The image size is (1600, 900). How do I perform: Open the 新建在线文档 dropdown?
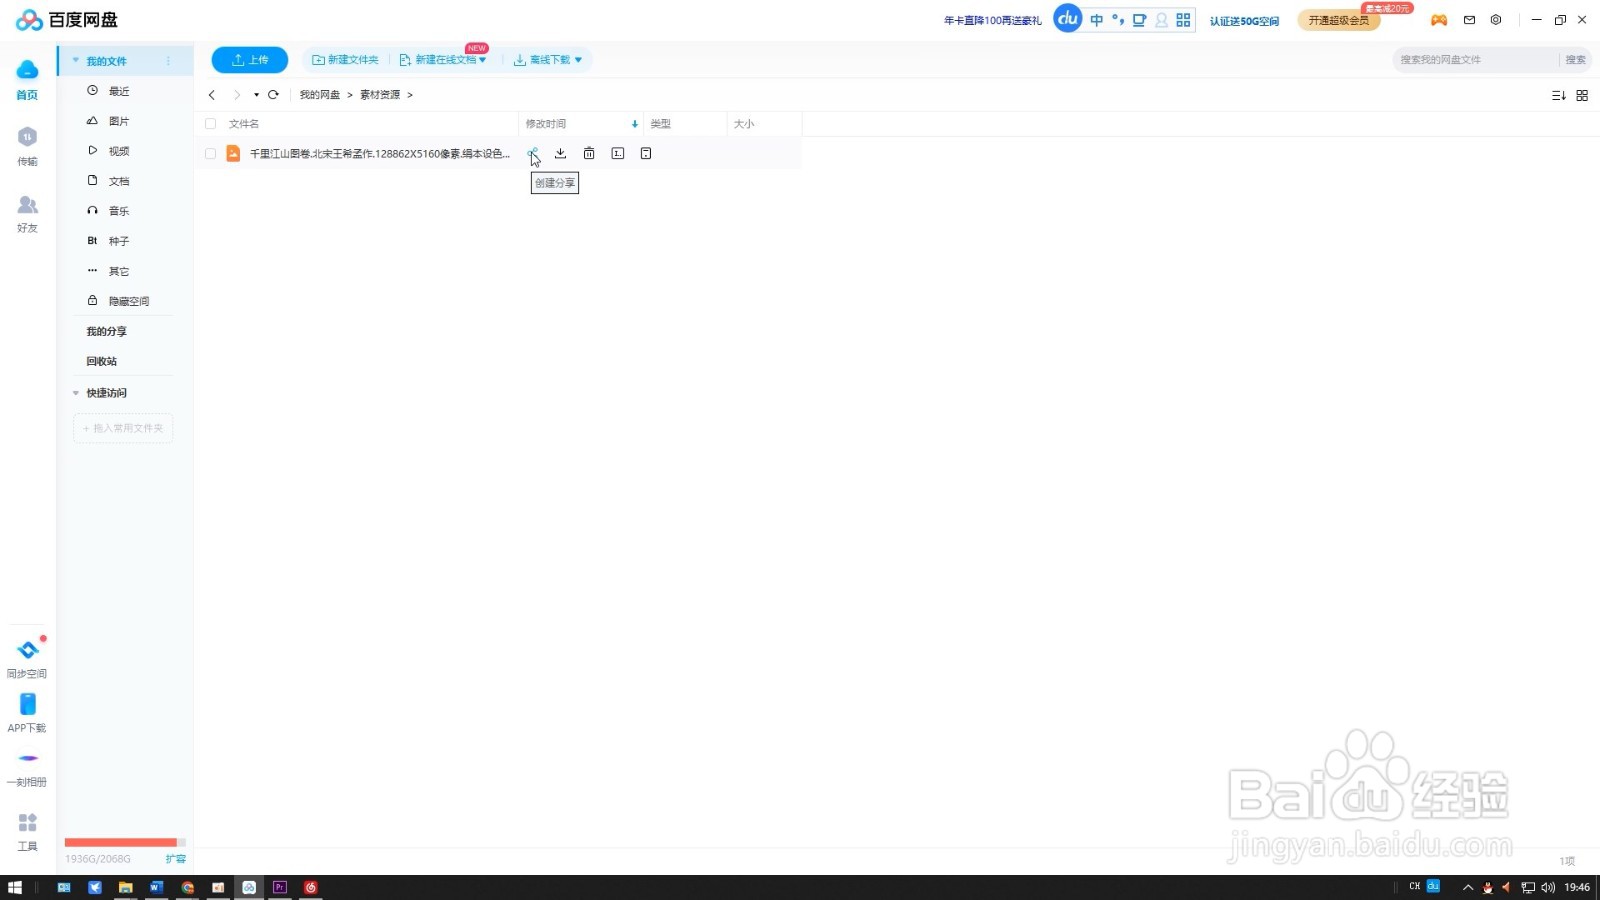[442, 60]
